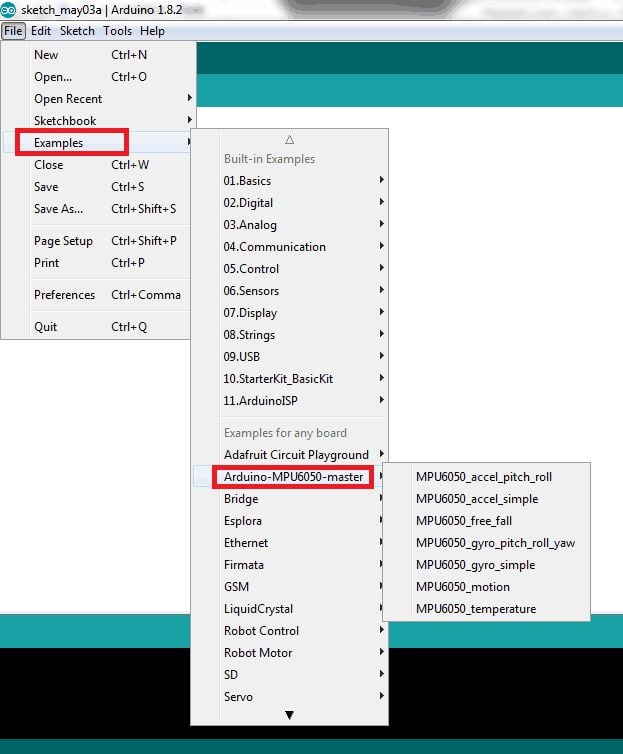Click the Arduino logo icon in title bar

[10, 10]
